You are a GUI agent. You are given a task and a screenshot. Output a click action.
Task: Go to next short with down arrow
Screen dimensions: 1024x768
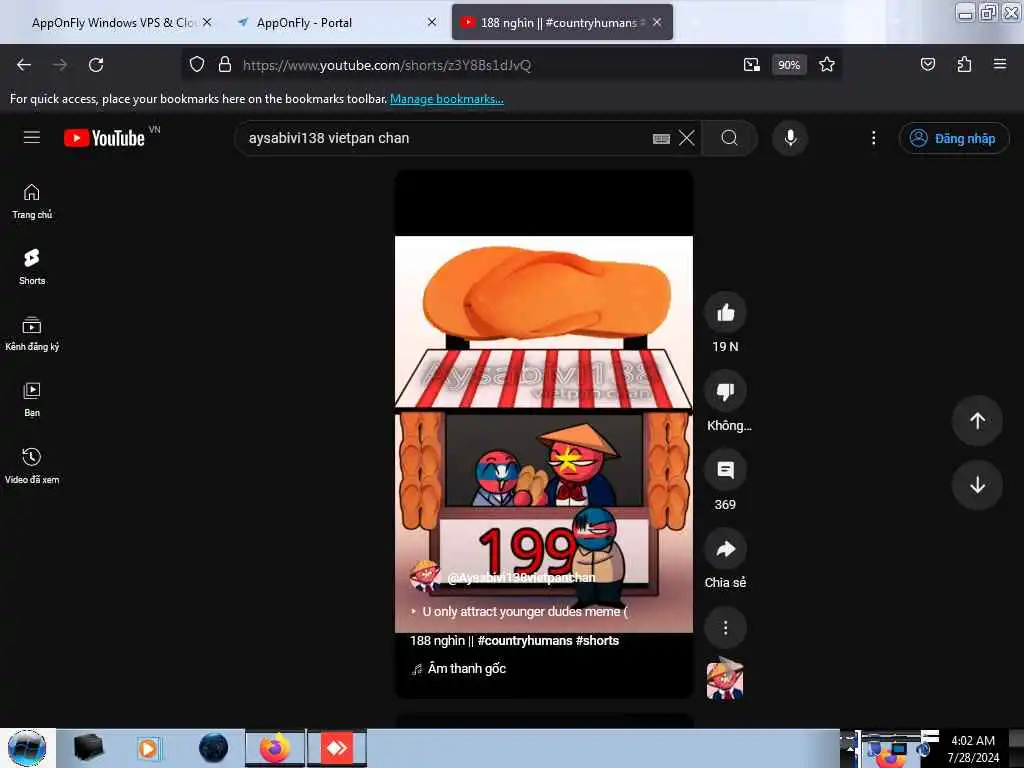tap(977, 485)
